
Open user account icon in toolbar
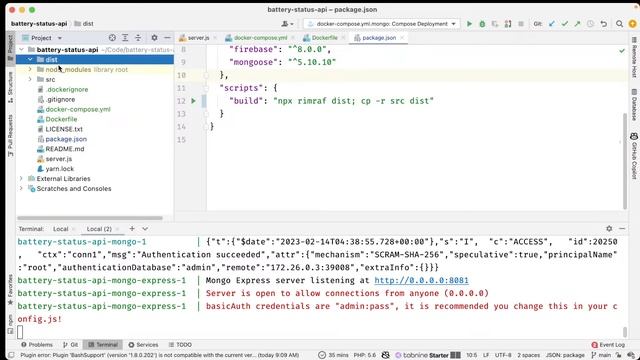[287, 24]
